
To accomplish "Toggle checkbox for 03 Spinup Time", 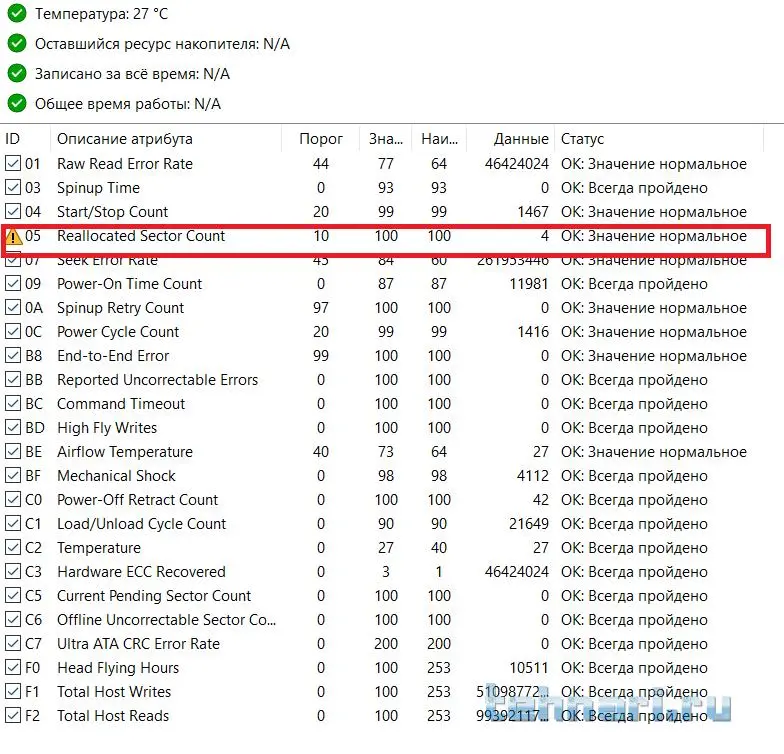I will (x=12, y=188).
